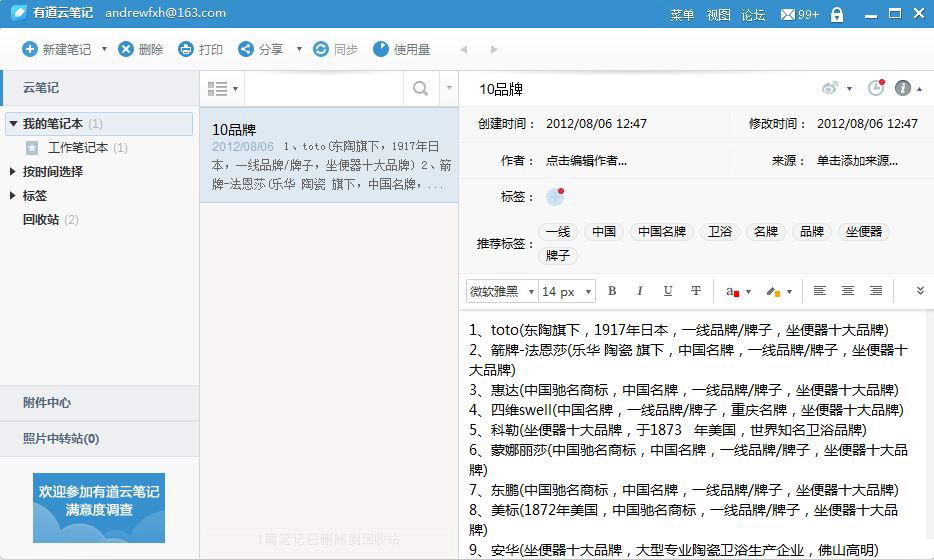Screen dimensions: 934x560
Task: Expand the 标签 tree node
Action: pos(13,195)
